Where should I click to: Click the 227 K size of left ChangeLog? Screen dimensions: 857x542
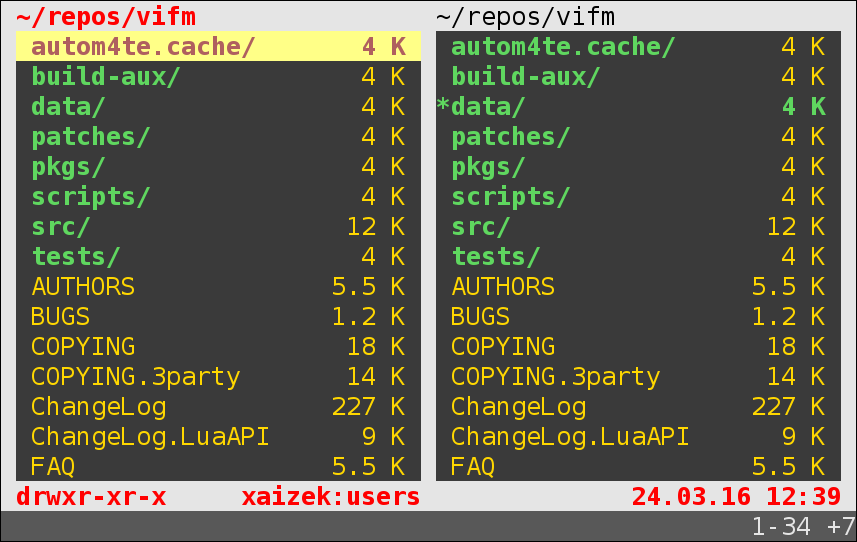pyautogui.click(x=369, y=407)
